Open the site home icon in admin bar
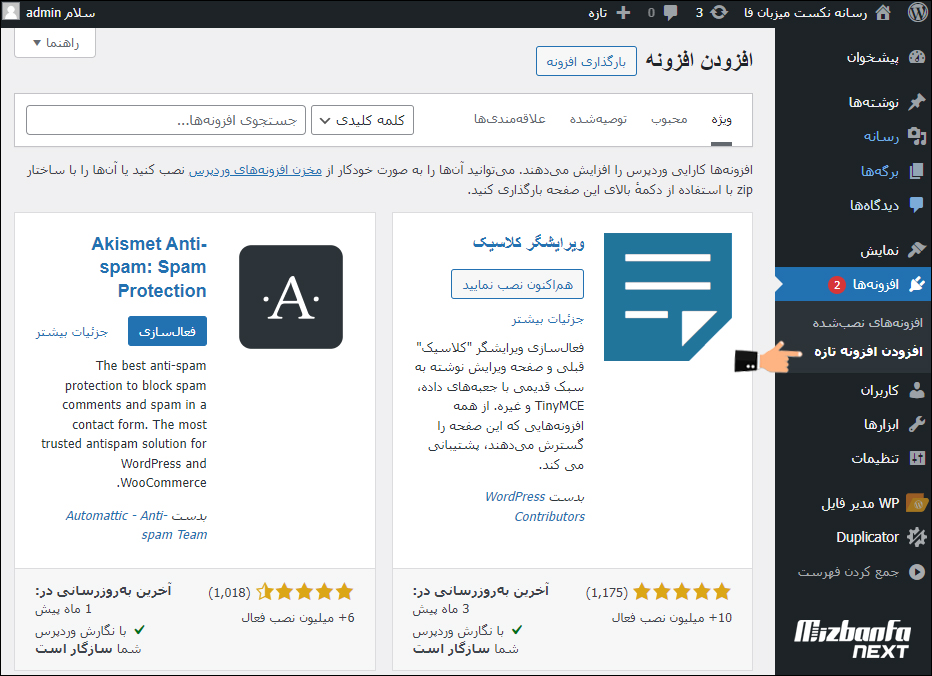932x676 pixels. (883, 12)
